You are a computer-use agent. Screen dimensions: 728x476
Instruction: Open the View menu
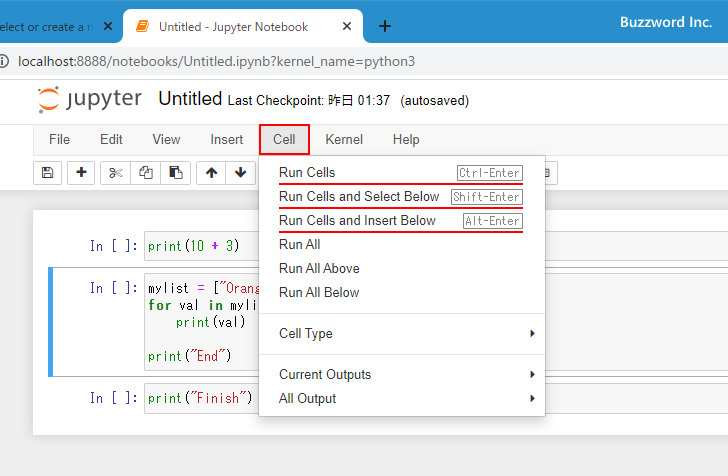pyautogui.click(x=166, y=139)
